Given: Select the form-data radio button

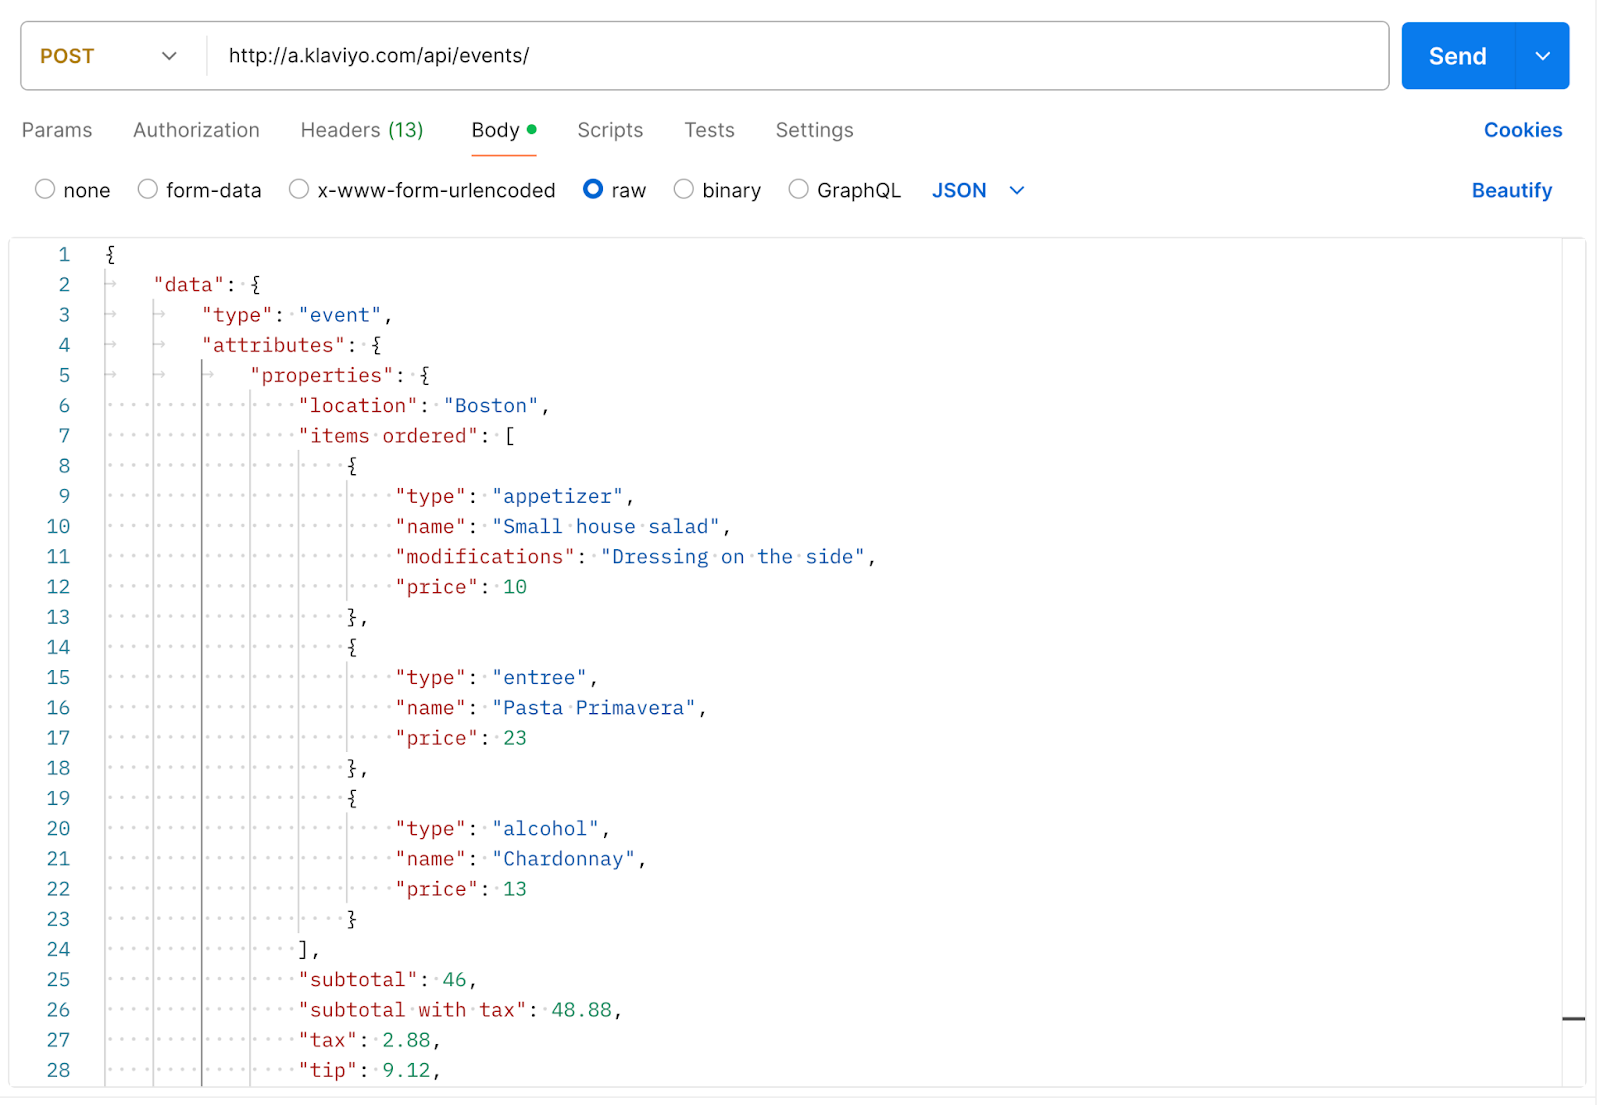Looking at the screenshot, I should click(x=148, y=189).
